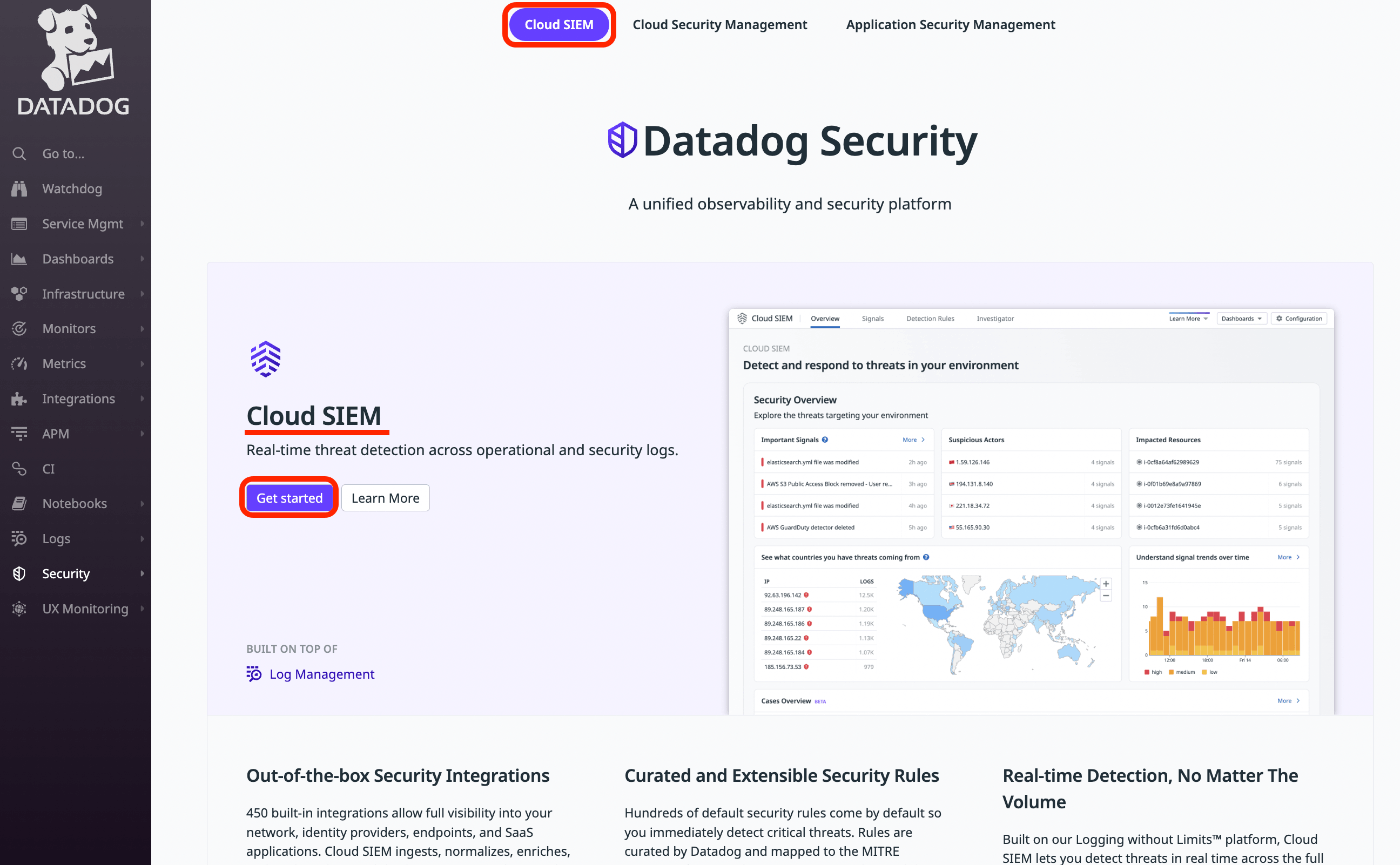Open Notebooks from the sidebar
1400x865 pixels.
pyautogui.click(x=74, y=504)
